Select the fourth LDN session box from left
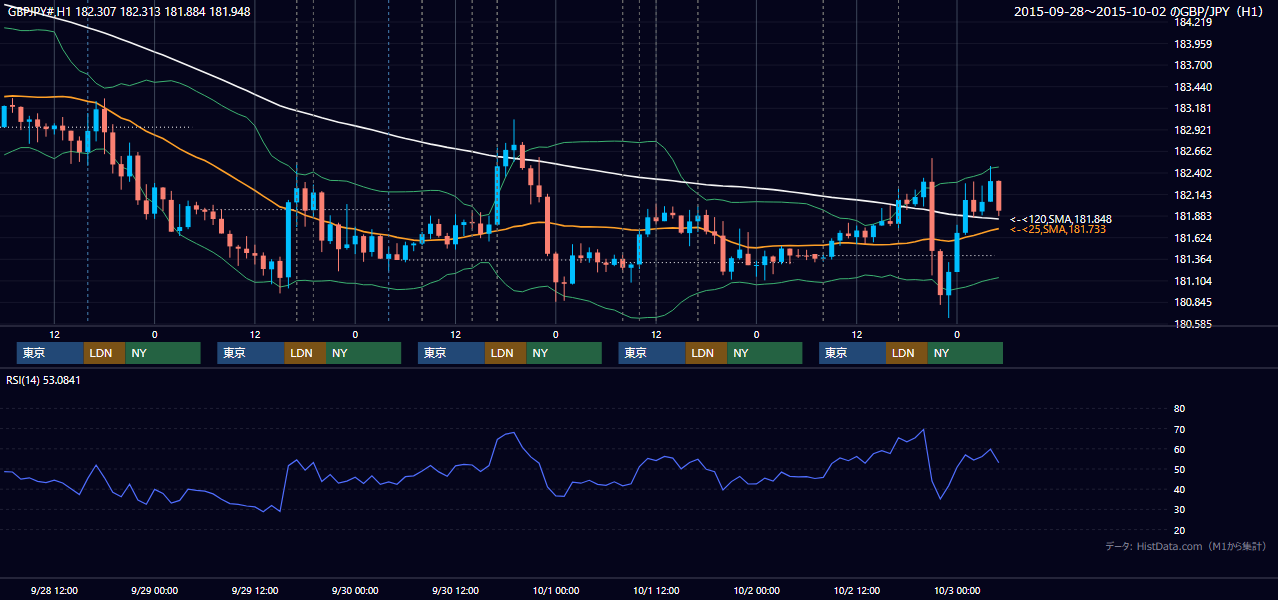Image resolution: width=1278 pixels, height=600 pixels. pyautogui.click(x=706, y=353)
